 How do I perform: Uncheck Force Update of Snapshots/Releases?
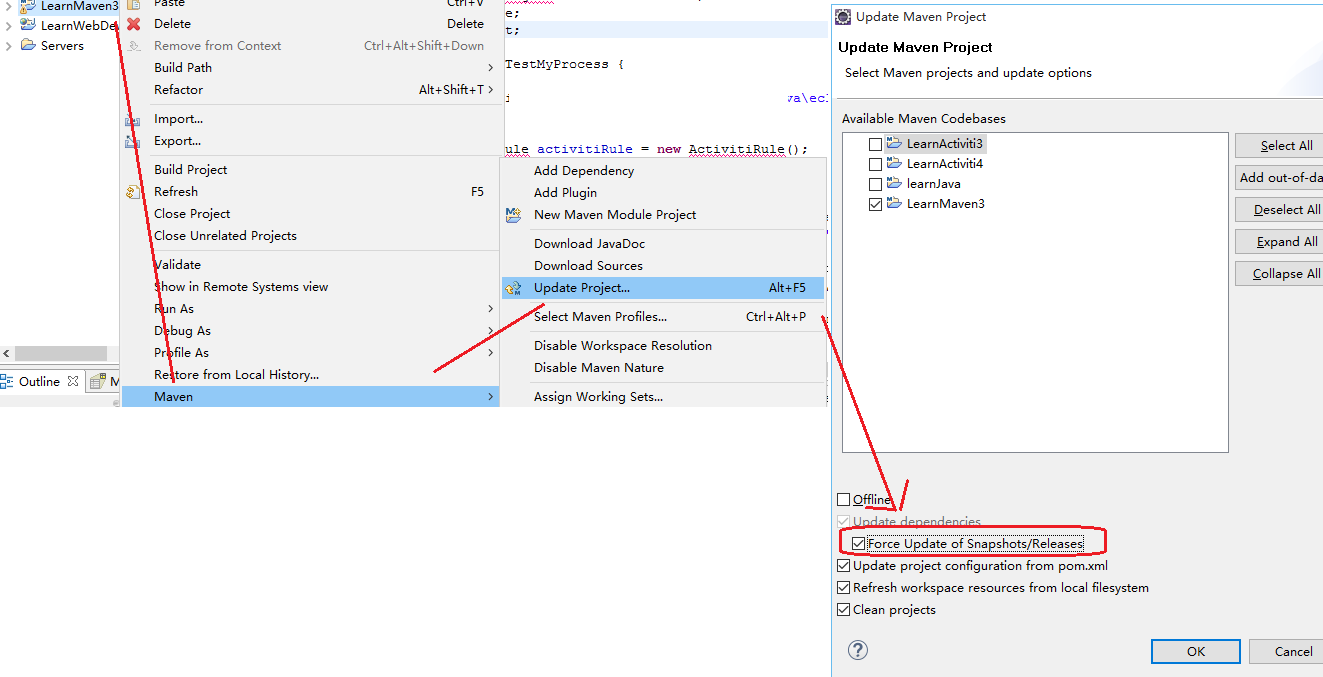click(859, 544)
